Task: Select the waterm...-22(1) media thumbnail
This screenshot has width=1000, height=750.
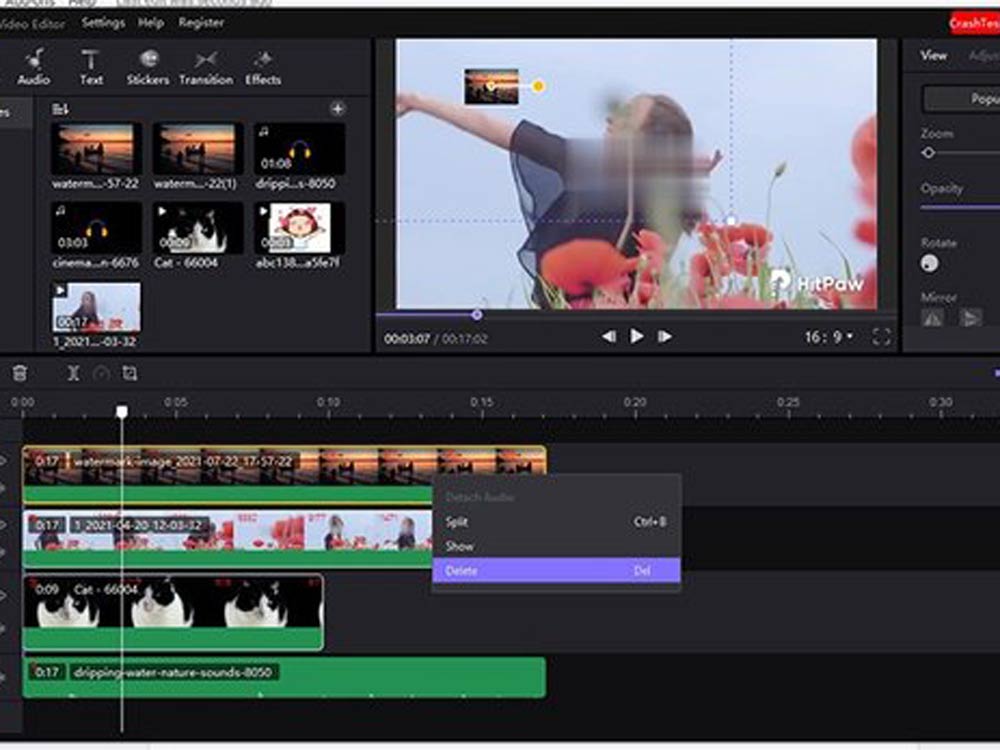Action: coord(198,149)
